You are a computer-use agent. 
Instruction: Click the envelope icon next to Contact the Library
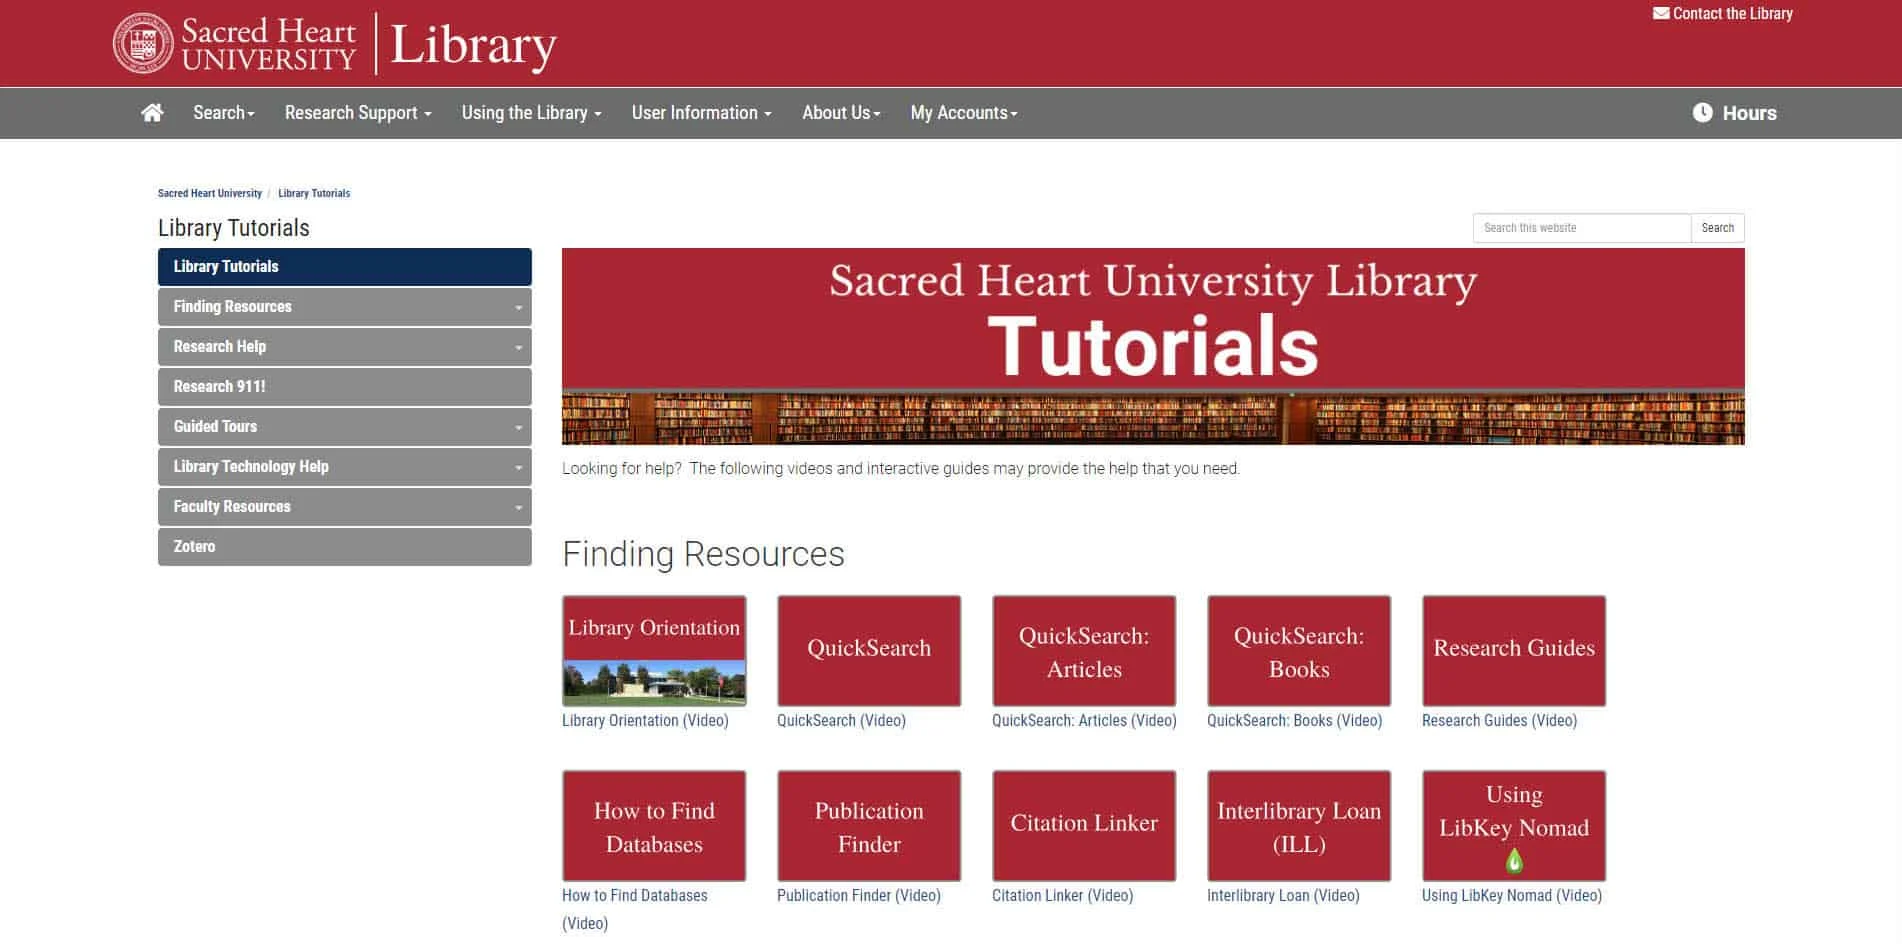coord(1661,13)
